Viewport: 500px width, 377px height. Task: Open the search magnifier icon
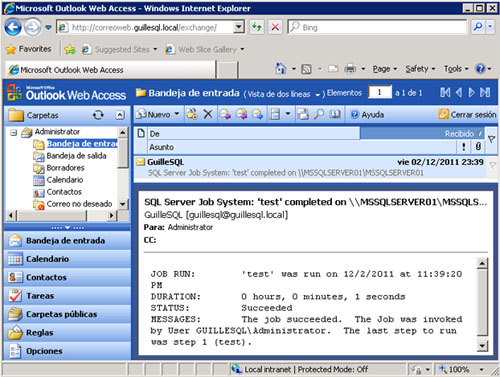coord(319,114)
